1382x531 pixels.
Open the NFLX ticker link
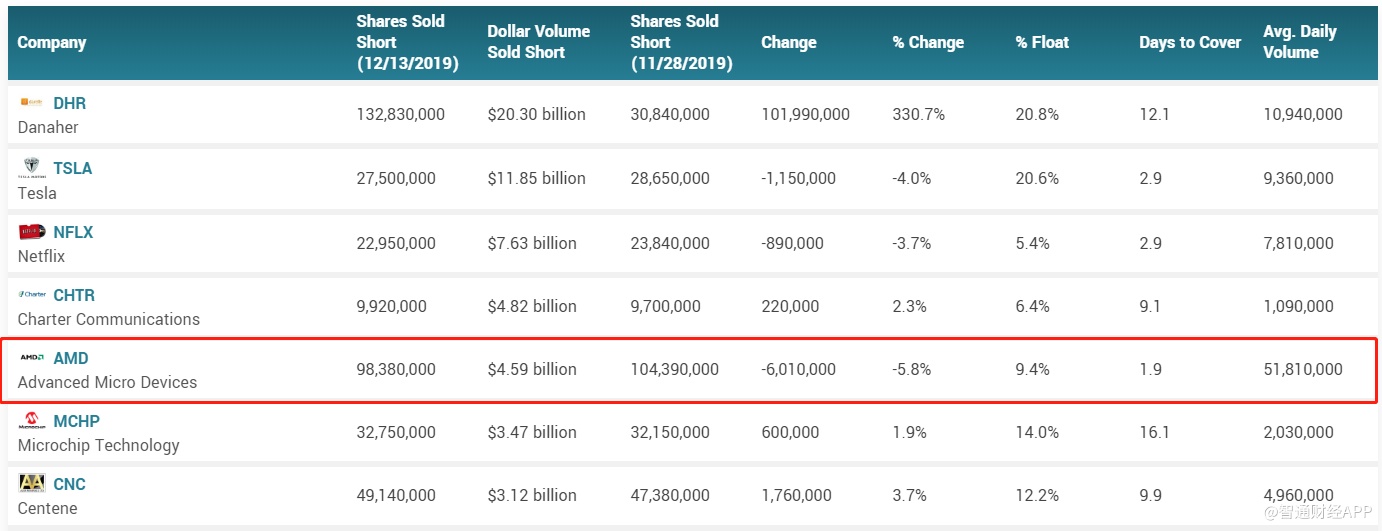[73, 232]
